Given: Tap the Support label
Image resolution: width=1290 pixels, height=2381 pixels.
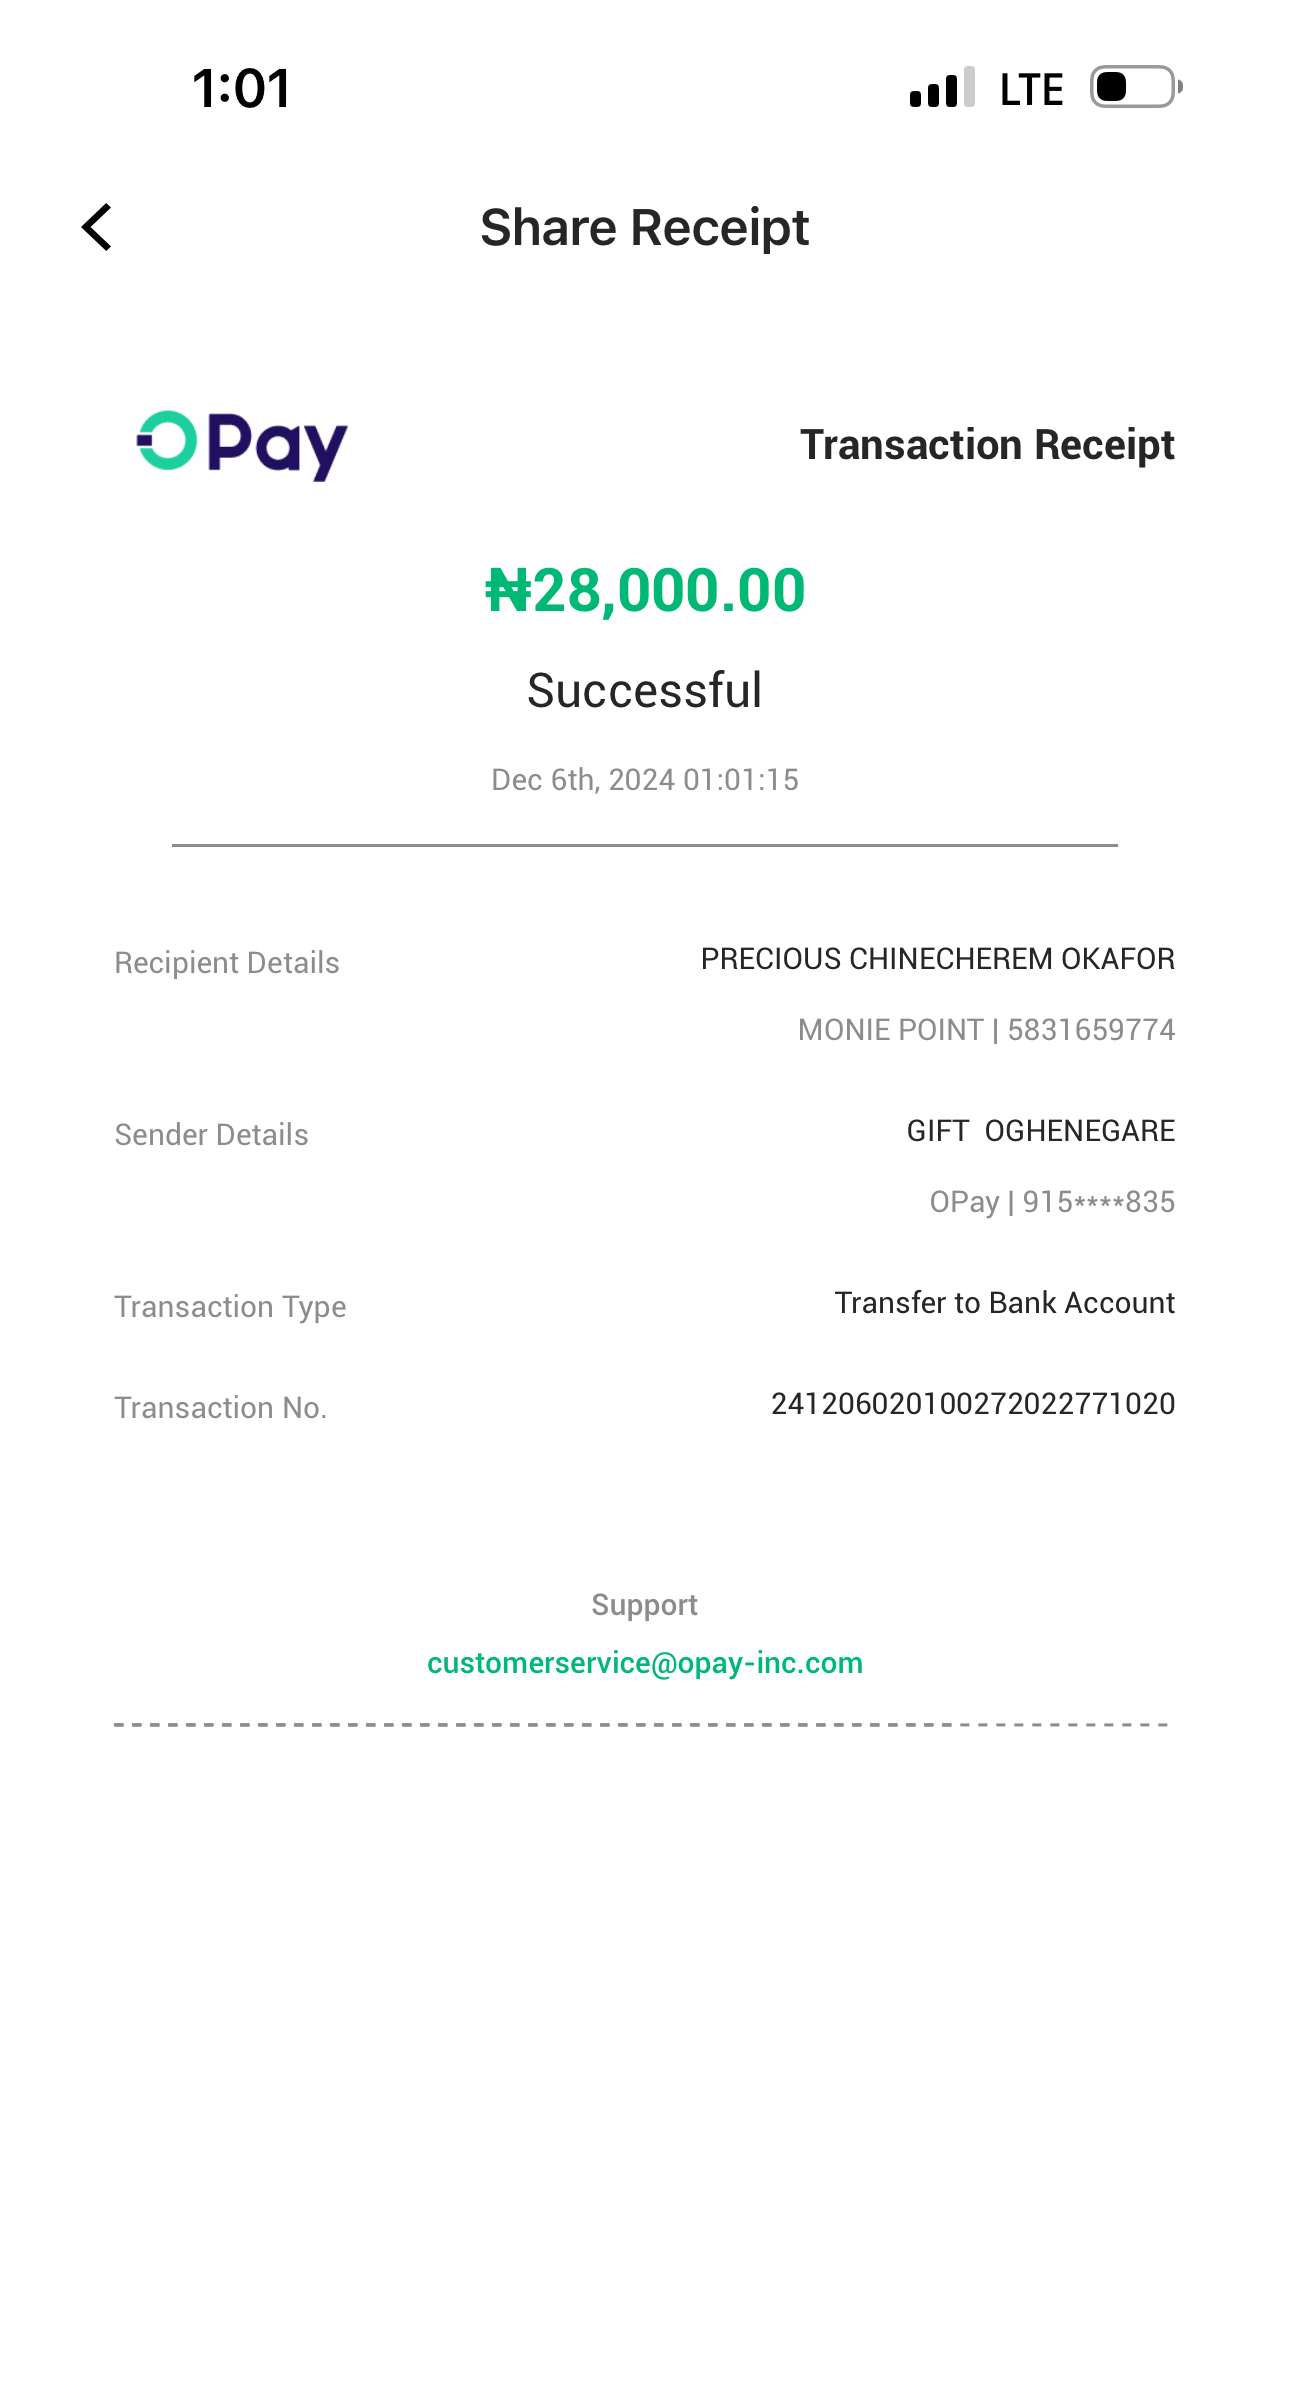Looking at the screenshot, I should point(645,1605).
